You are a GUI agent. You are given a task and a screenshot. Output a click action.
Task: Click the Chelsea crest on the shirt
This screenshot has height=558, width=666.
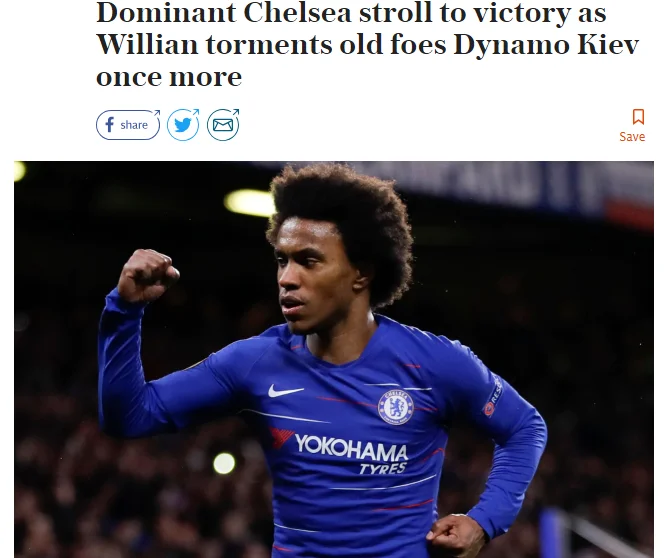pyautogui.click(x=396, y=407)
